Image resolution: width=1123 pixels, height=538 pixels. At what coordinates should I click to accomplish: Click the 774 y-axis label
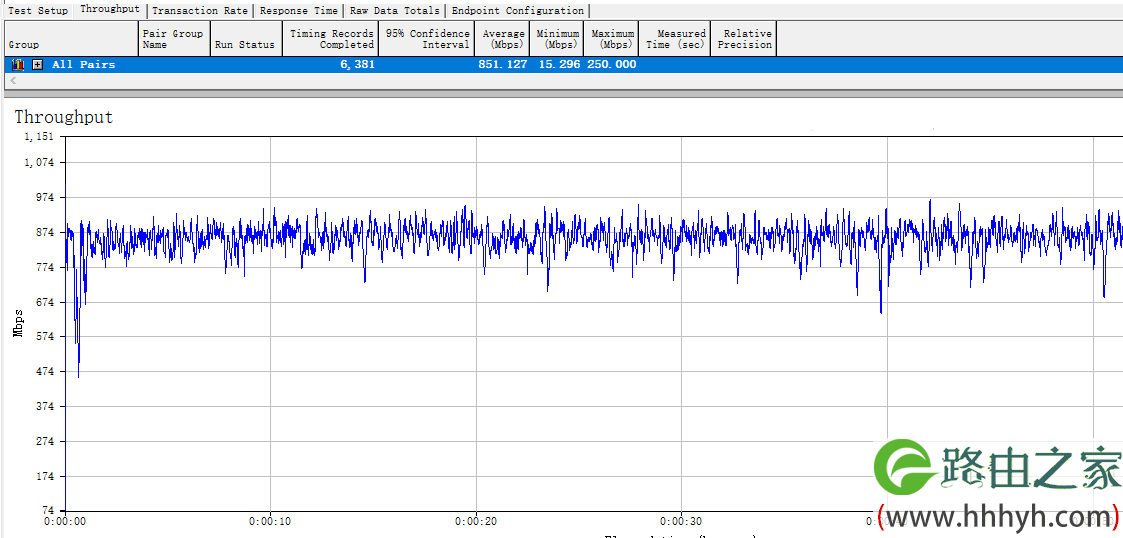click(x=44, y=266)
